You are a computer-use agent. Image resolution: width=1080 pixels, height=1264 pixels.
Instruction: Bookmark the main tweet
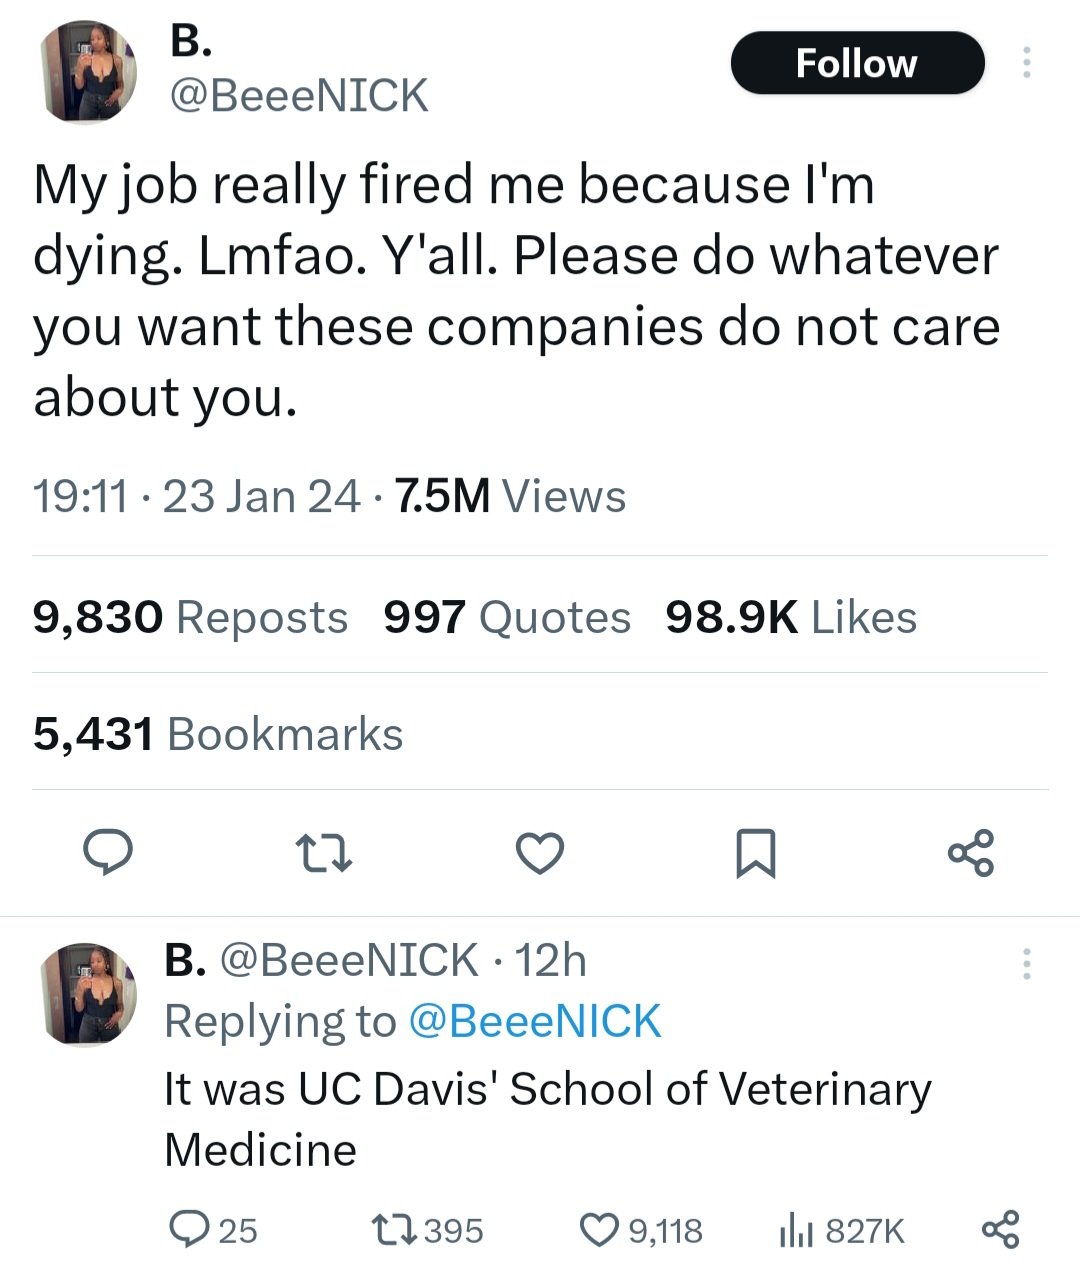(756, 853)
